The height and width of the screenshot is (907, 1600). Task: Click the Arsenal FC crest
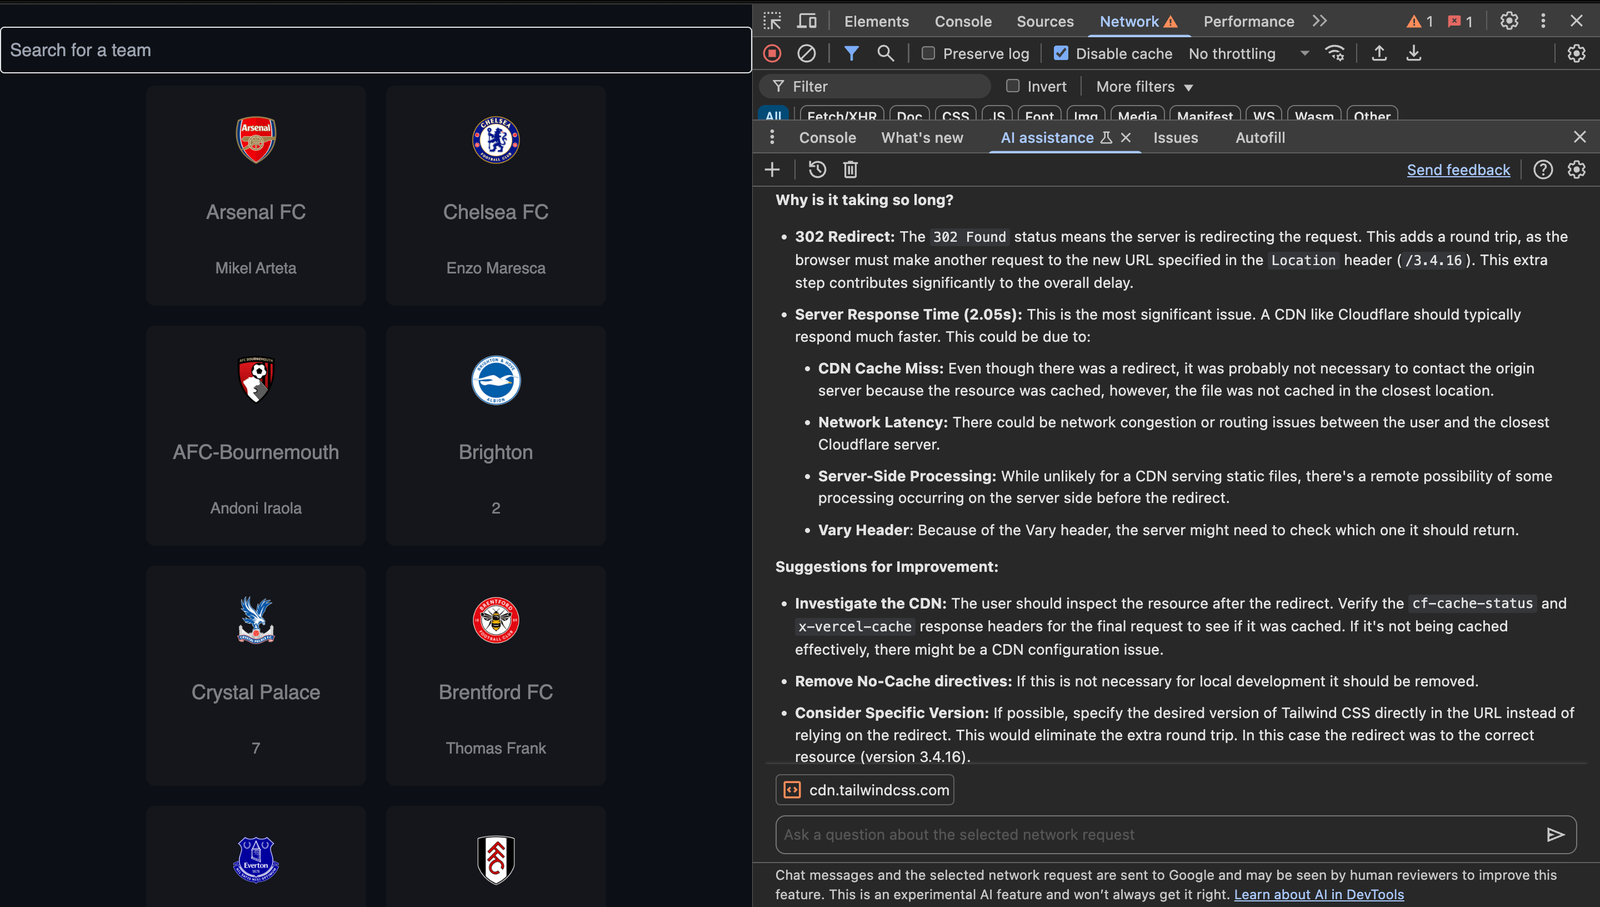[256, 139]
